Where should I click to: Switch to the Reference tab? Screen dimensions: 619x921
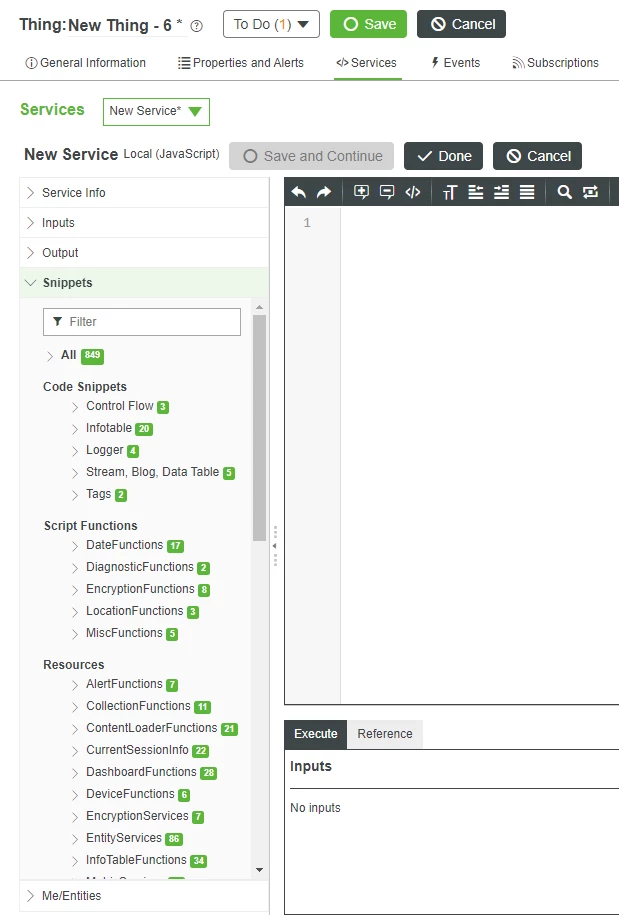(x=385, y=734)
